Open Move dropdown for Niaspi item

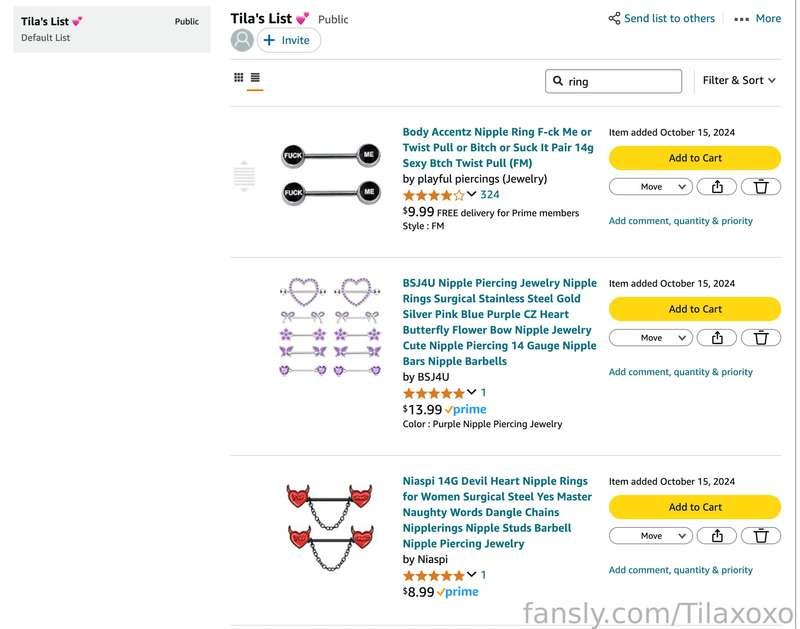click(x=651, y=536)
